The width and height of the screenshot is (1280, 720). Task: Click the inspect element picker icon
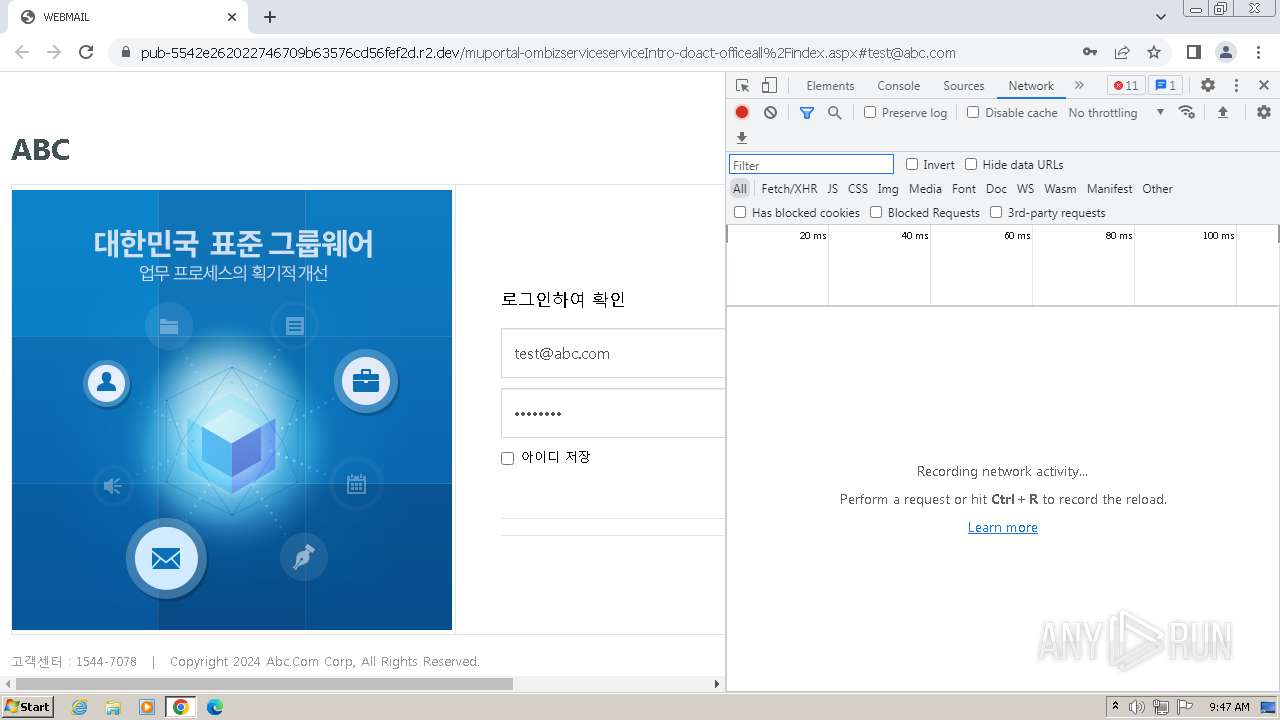coord(742,85)
